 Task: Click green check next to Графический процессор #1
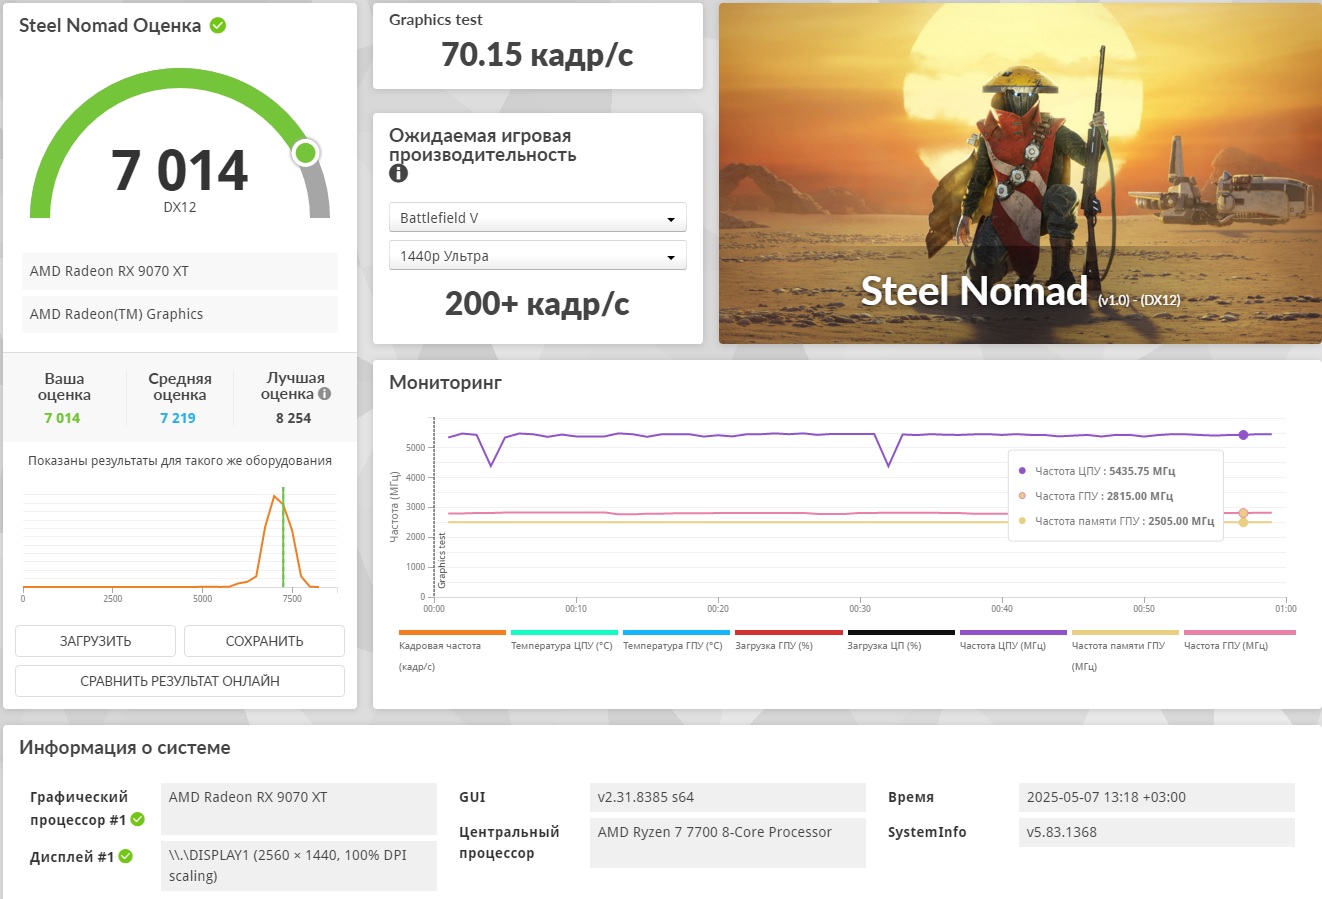coord(138,820)
